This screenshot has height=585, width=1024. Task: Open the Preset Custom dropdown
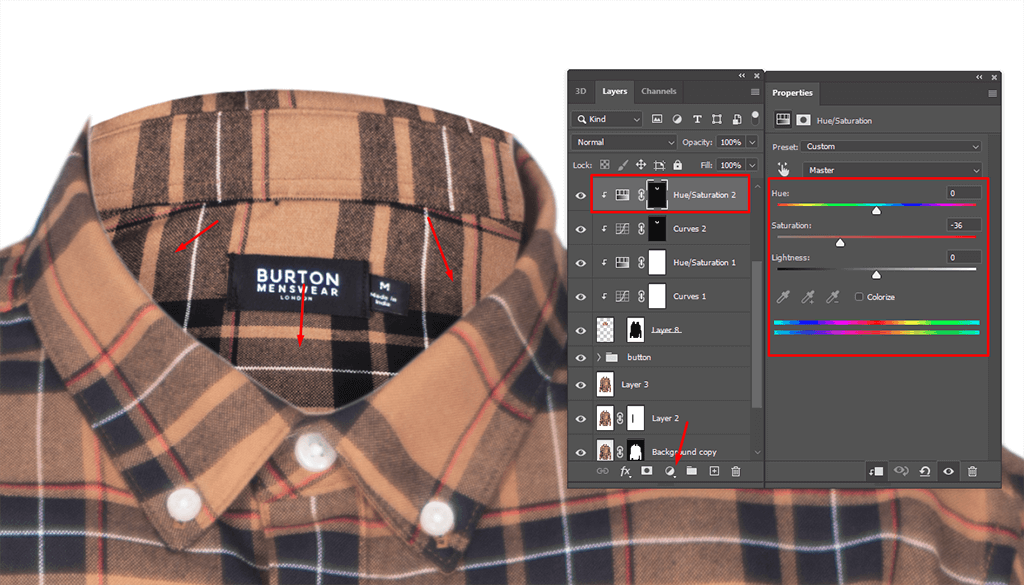click(891, 146)
